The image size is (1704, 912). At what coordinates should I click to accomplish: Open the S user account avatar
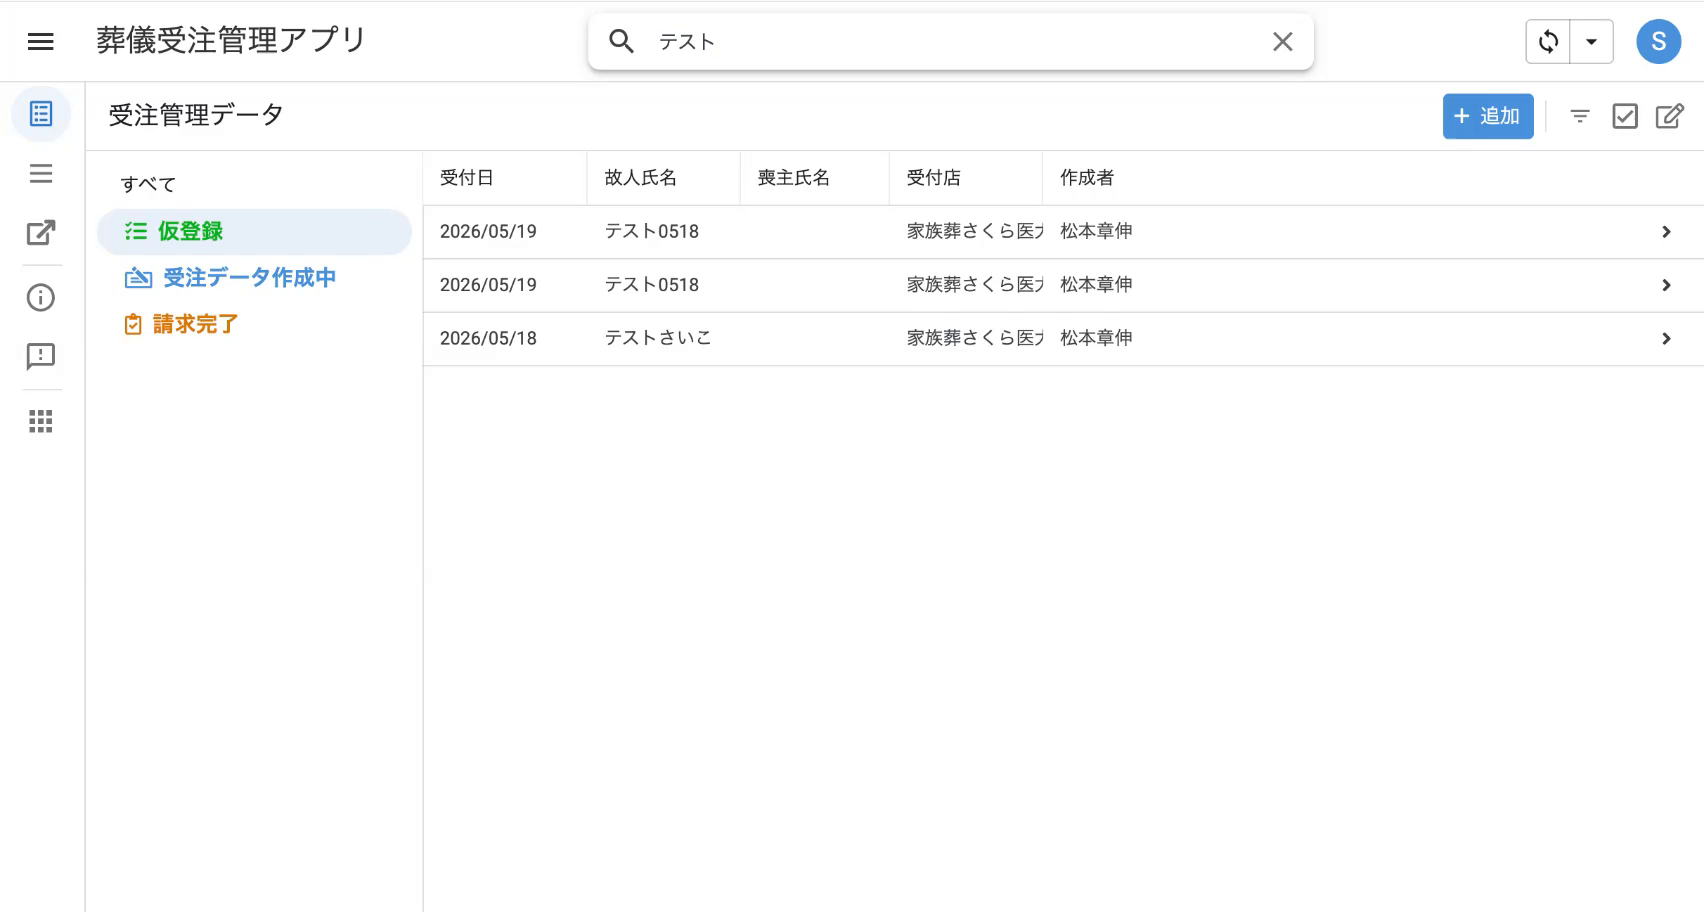1658,41
